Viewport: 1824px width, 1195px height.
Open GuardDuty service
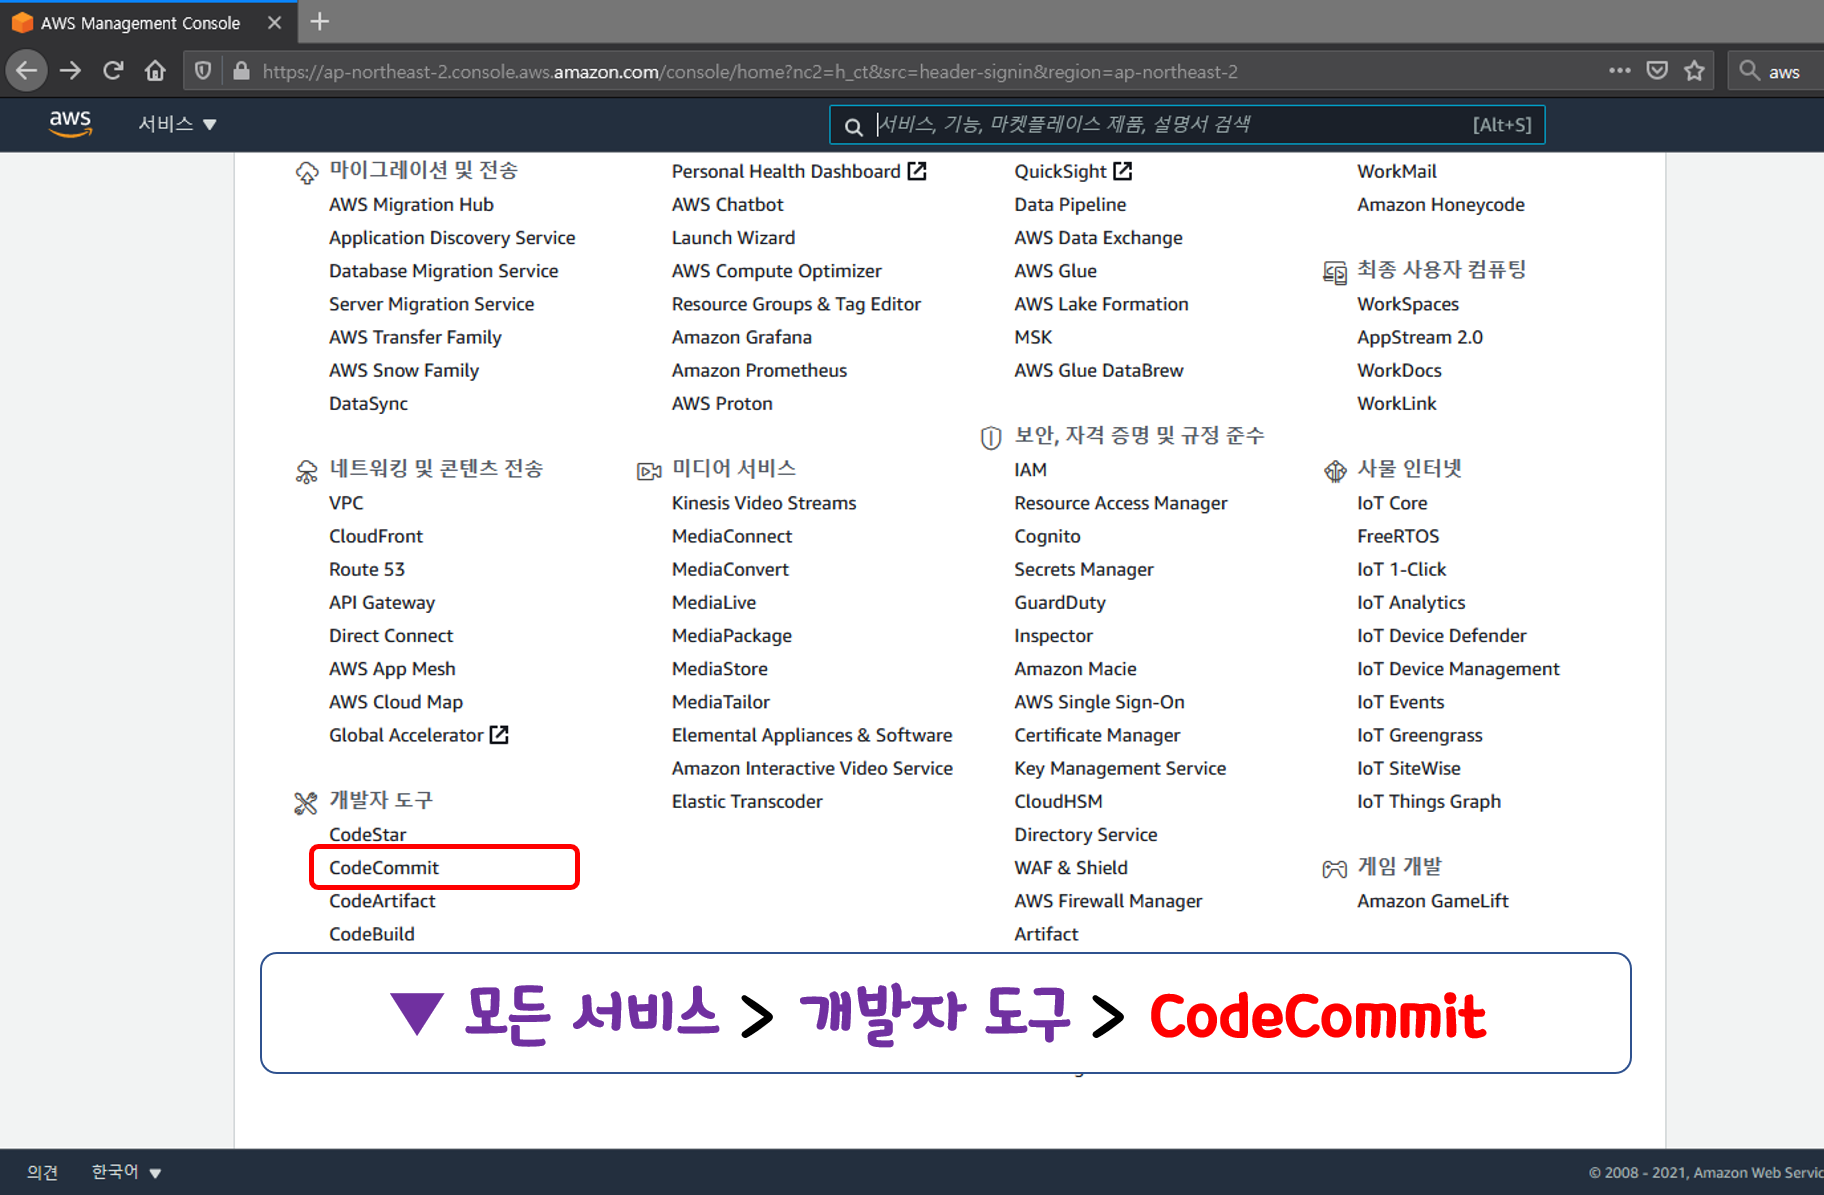[x=1060, y=603]
